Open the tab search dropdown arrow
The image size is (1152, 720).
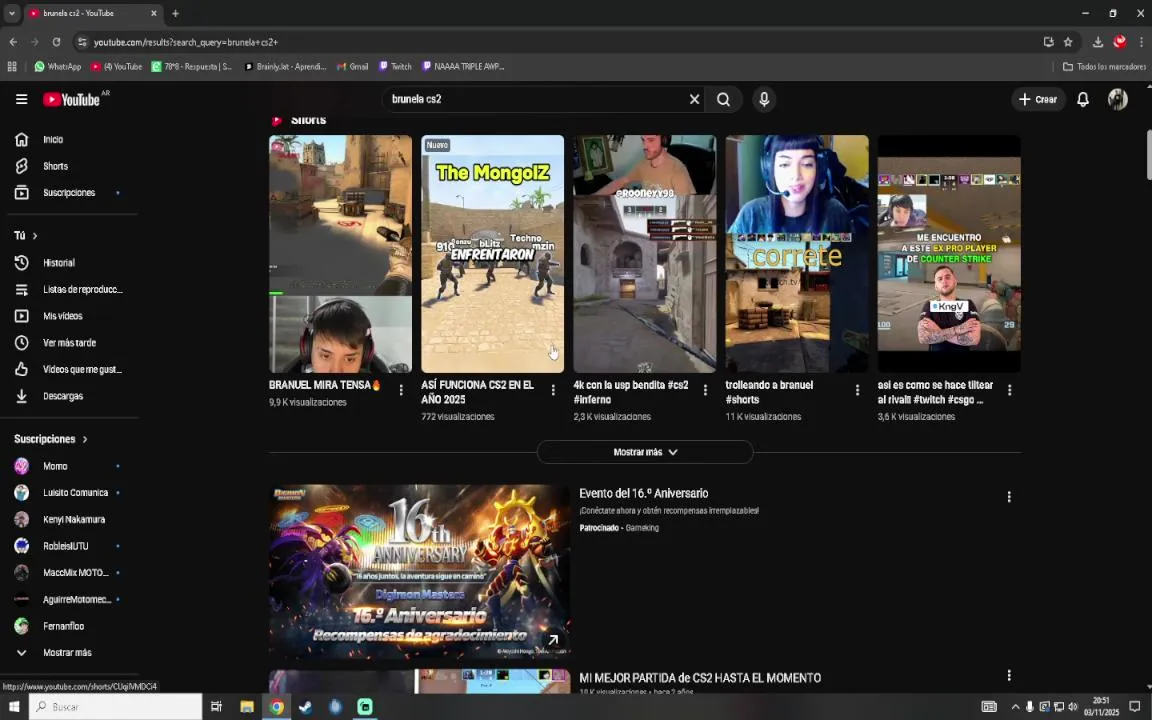tap(12, 13)
